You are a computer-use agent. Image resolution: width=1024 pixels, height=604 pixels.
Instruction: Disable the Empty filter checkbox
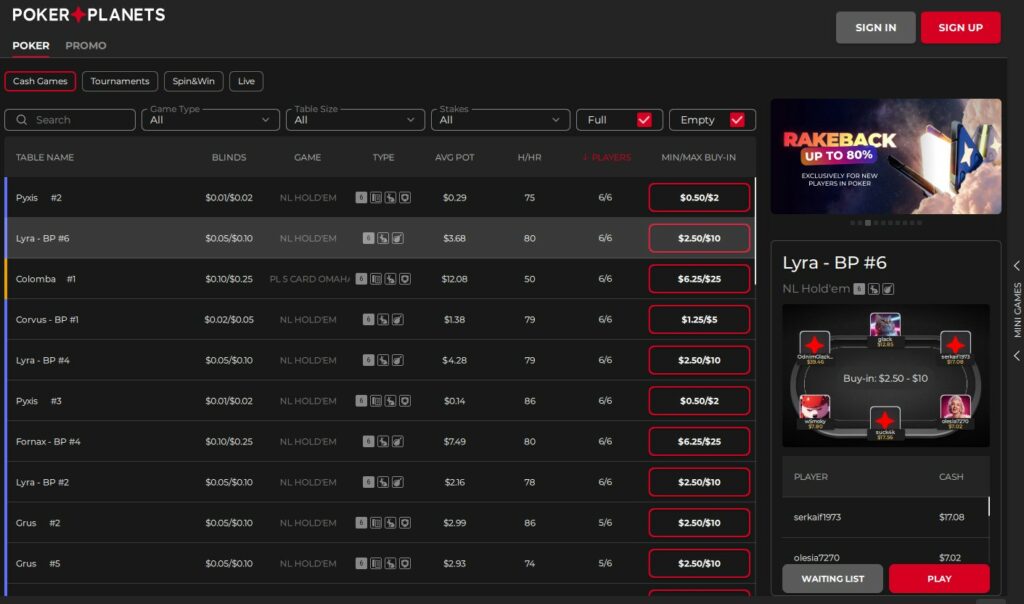(736, 119)
